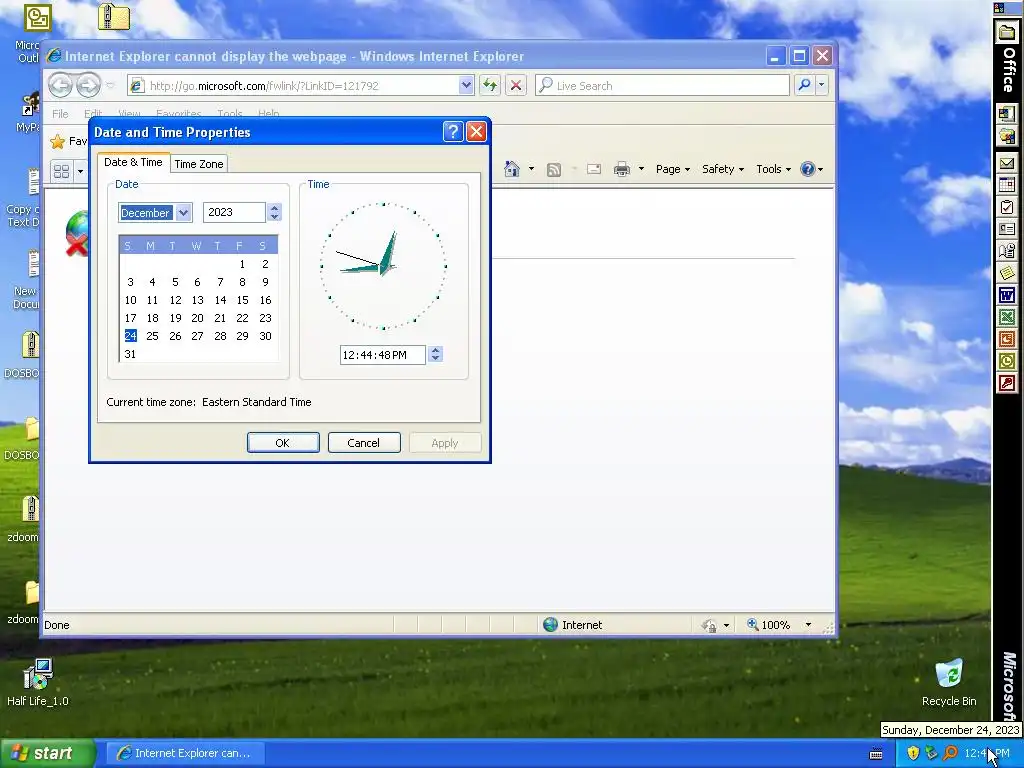Viewport: 1024px width, 768px height.
Task: Click New Task clipboard icon on Office bar
Action: (x=1007, y=208)
